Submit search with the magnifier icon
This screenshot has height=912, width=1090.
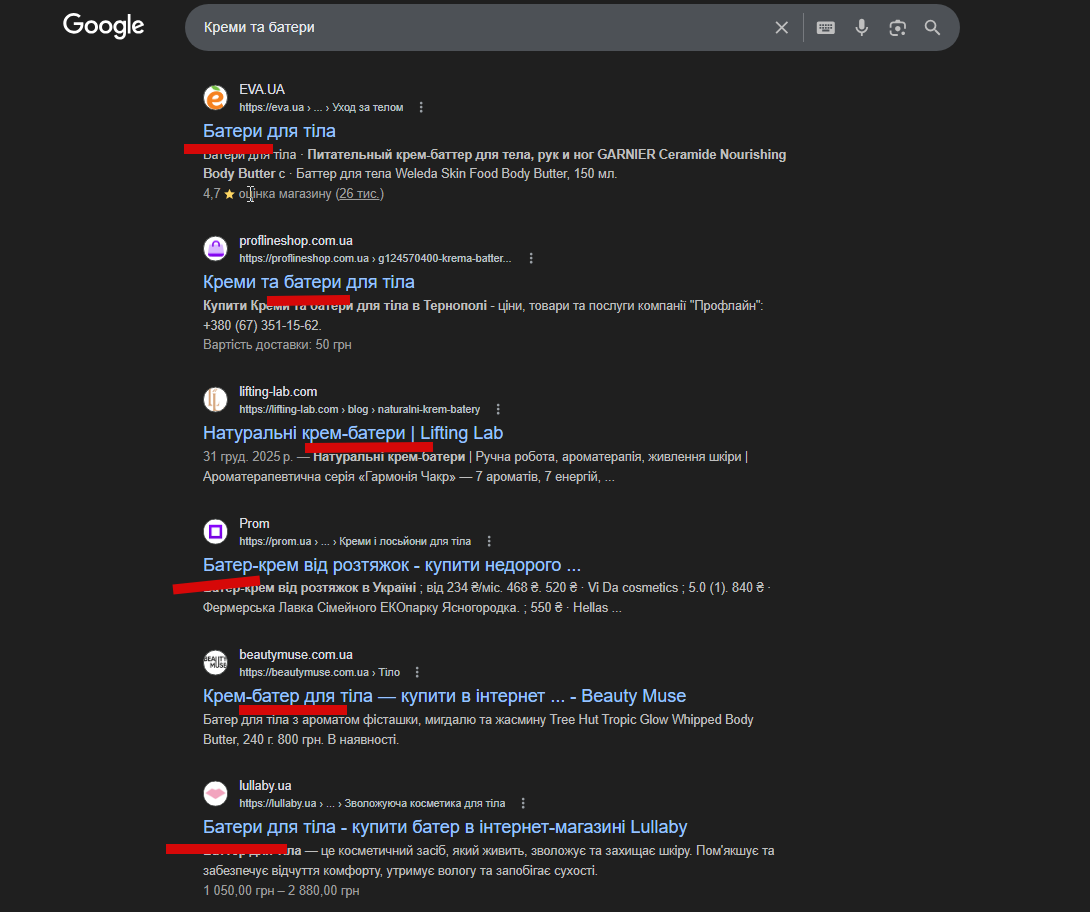click(932, 28)
